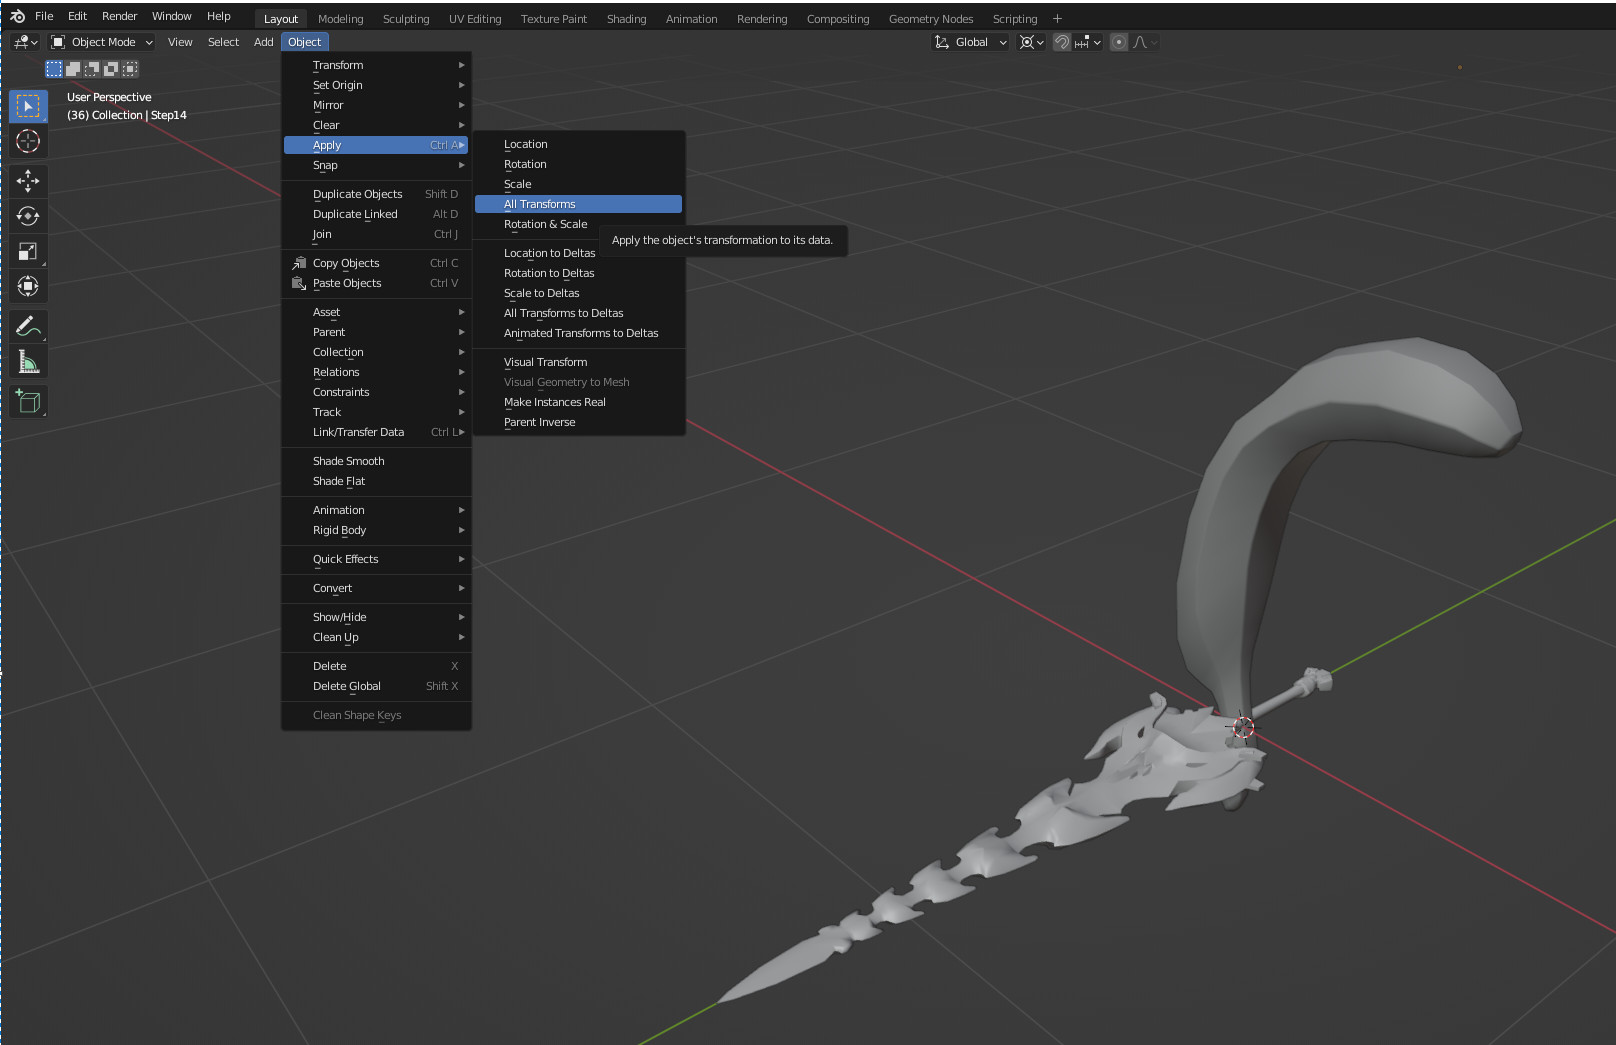Image resolution: width=1616 pixels, height=1045 pixels.
Task: Choose the Scale tool
Action: click(x=28, y=252)
